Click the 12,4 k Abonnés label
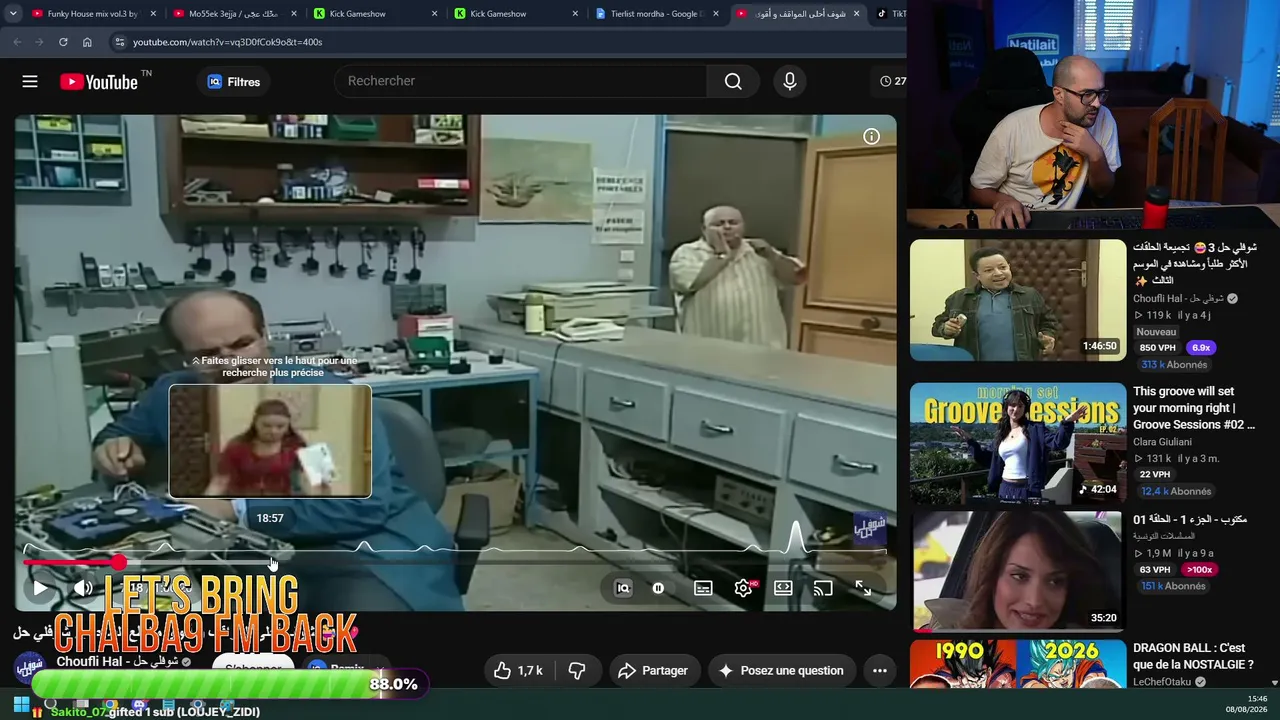1280x720 pixels. pyautogui.click(x=1176, y=491)
